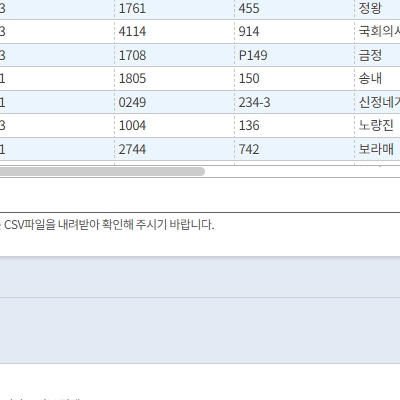Select cell value 136

point(249,126)
